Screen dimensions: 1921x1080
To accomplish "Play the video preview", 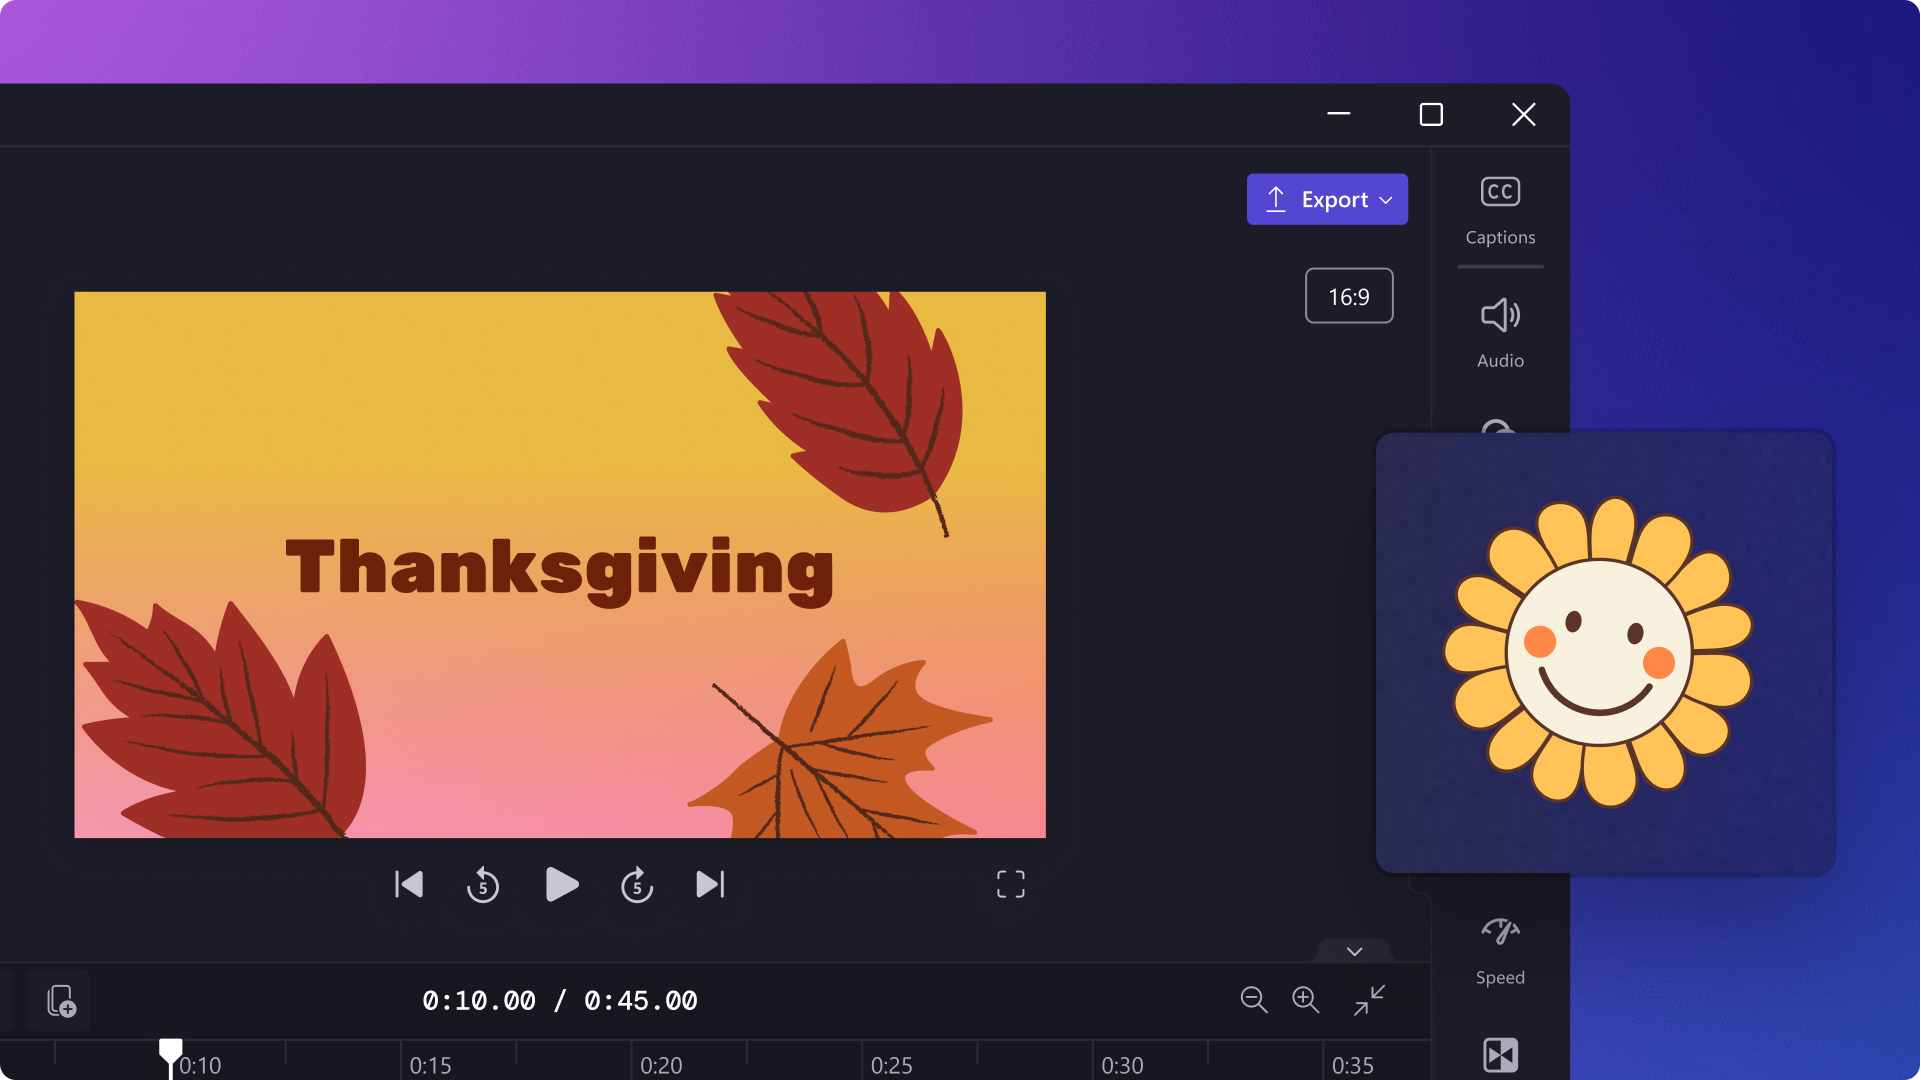I will pos(561,885).
